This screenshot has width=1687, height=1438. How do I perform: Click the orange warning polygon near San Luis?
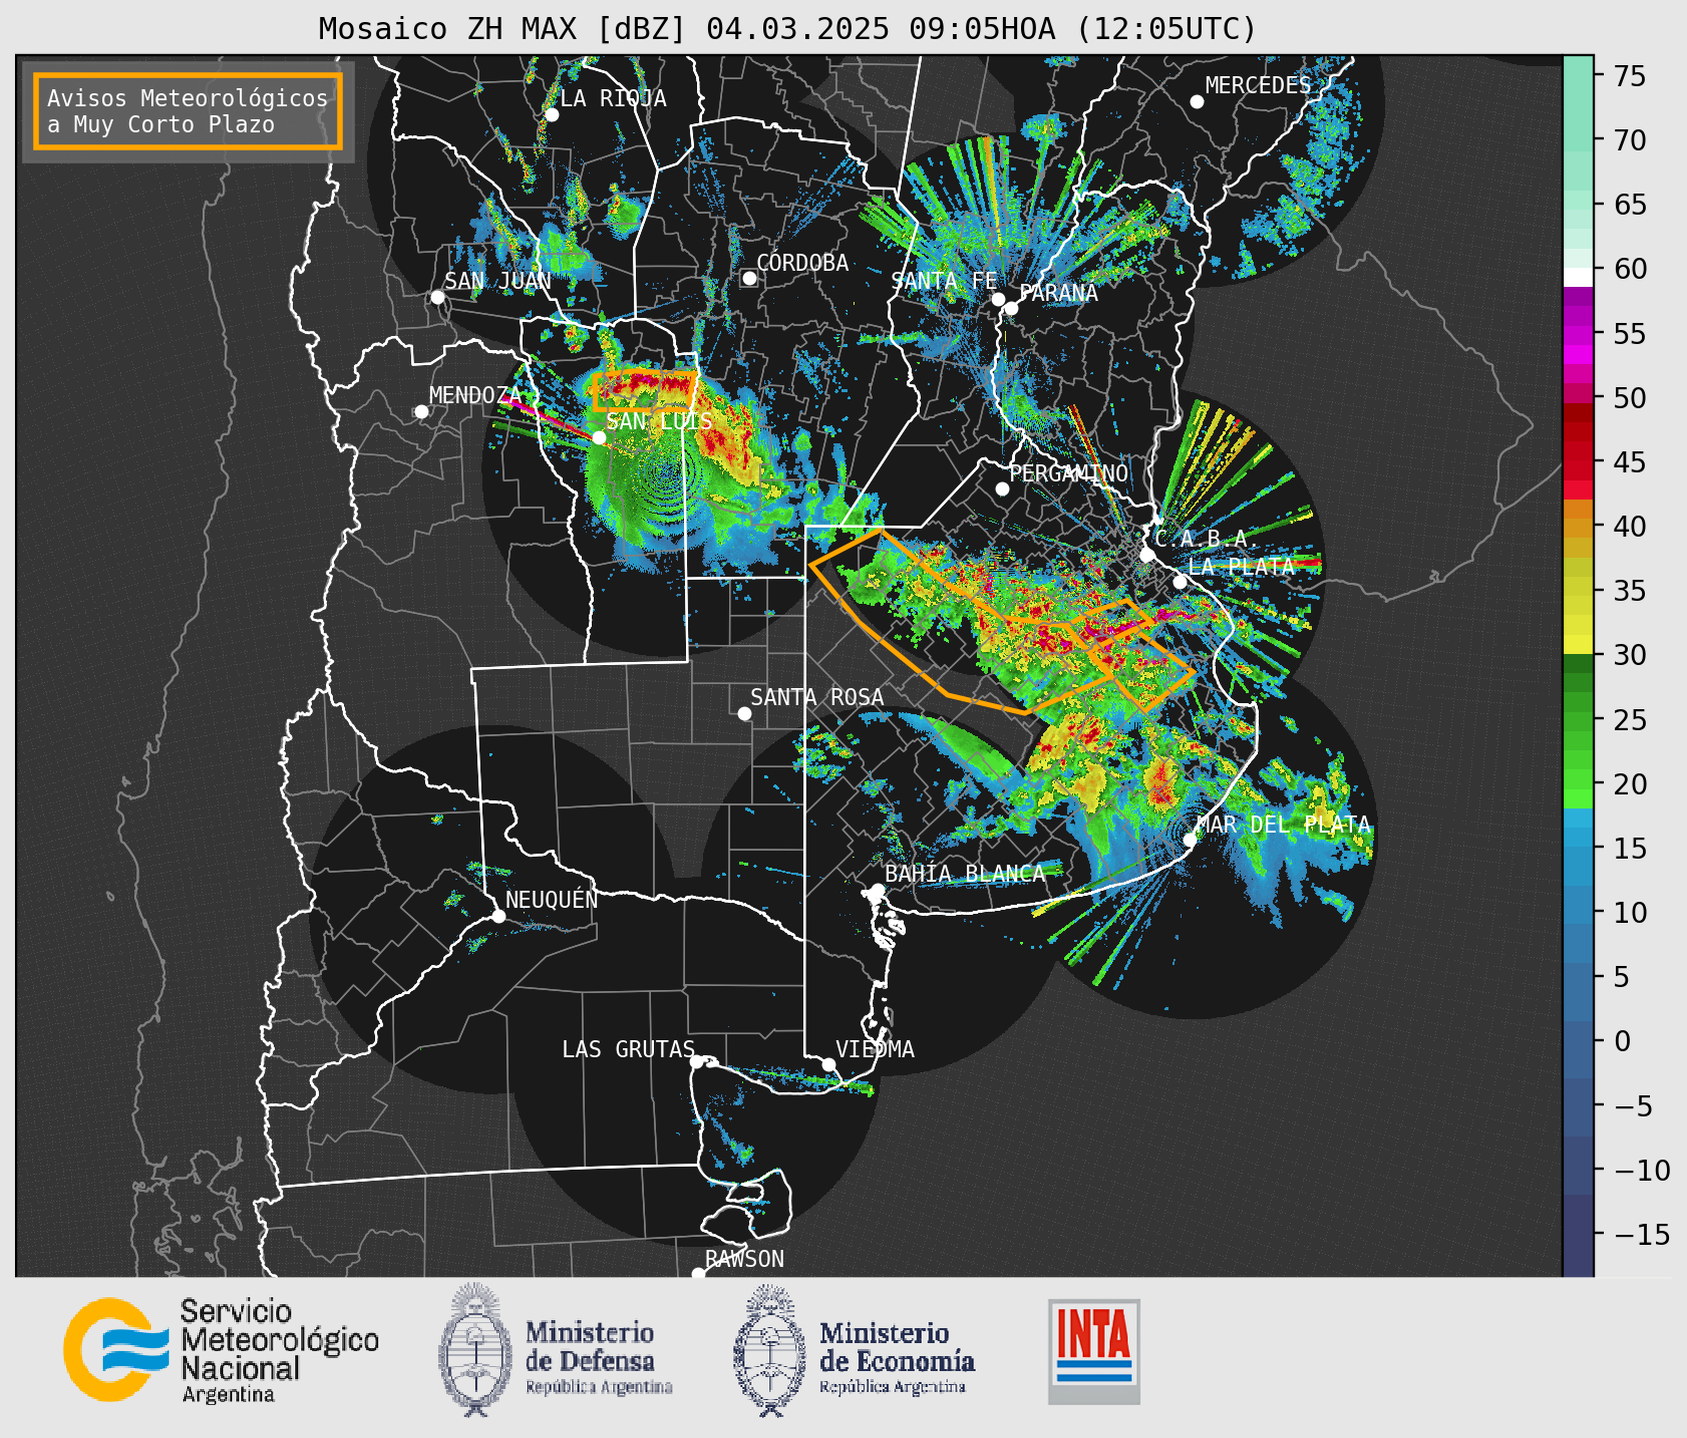(x=645, y=391)
